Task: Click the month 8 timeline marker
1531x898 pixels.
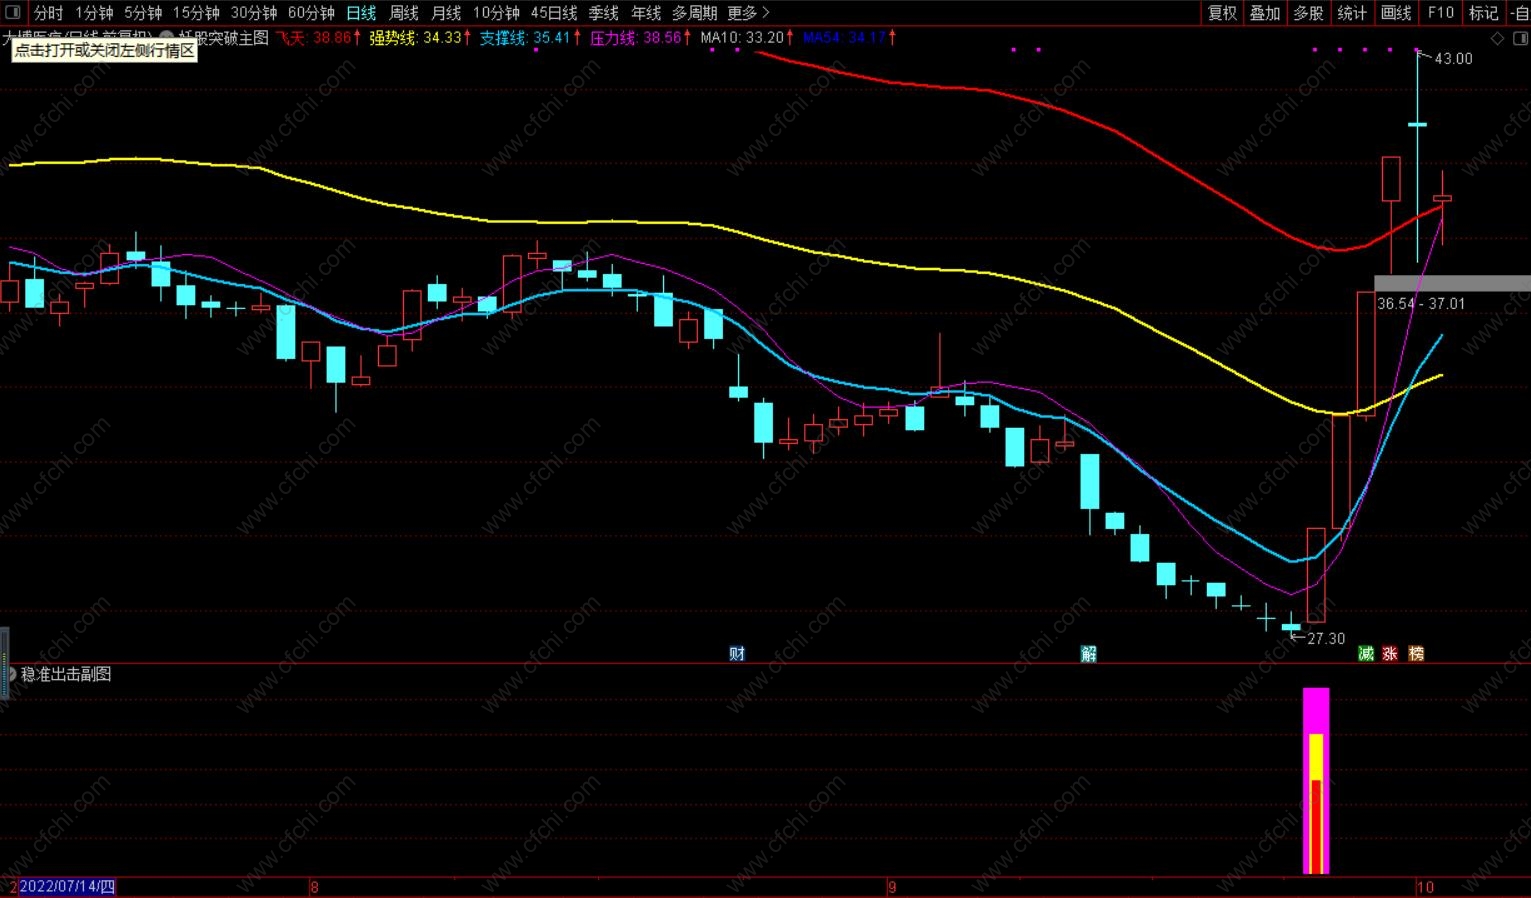Action: tap(314, 886)
